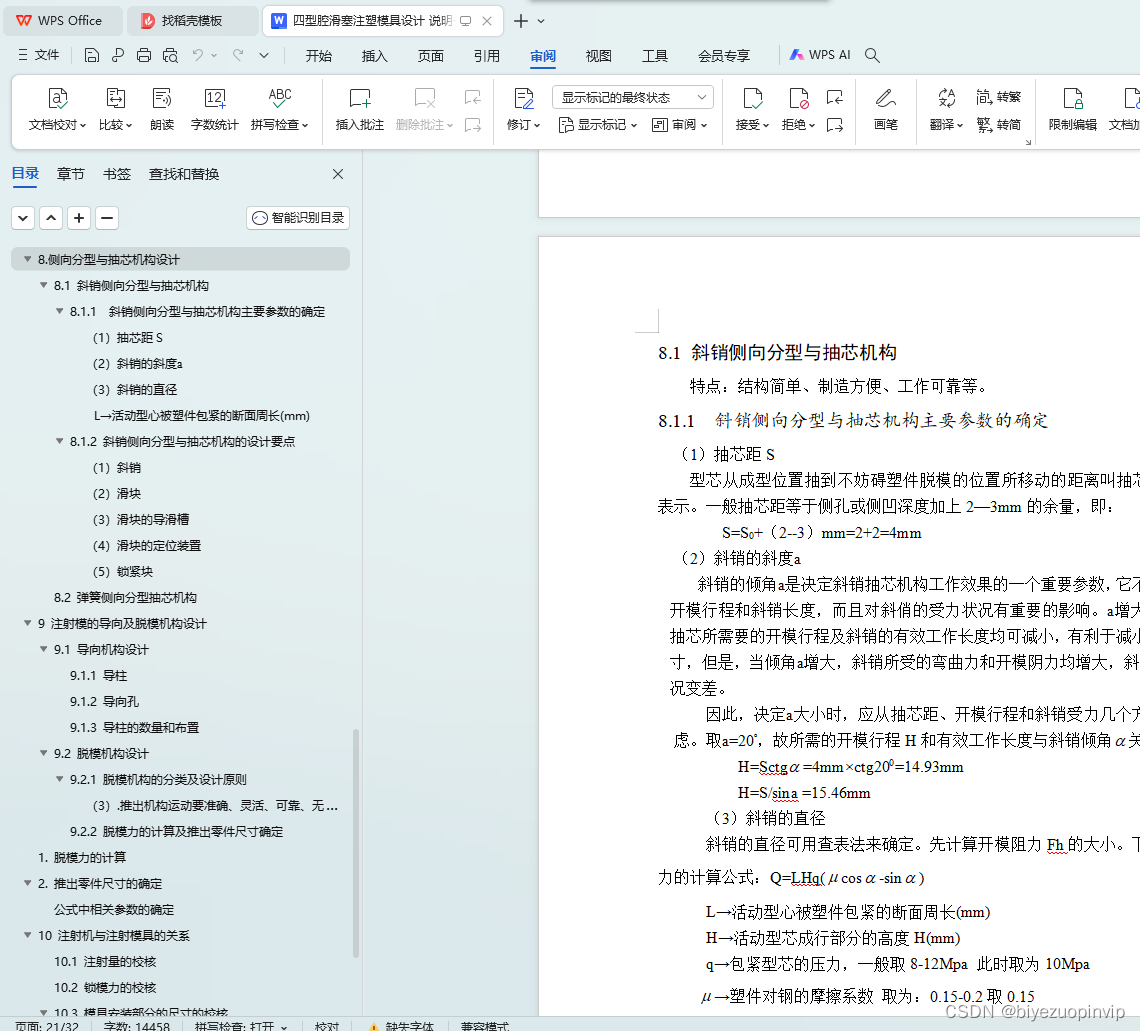This screenshot has height=1031, width=1140.
Task: Collapse the 9.1 导向机构设计 node
Action: click(44, 649)
